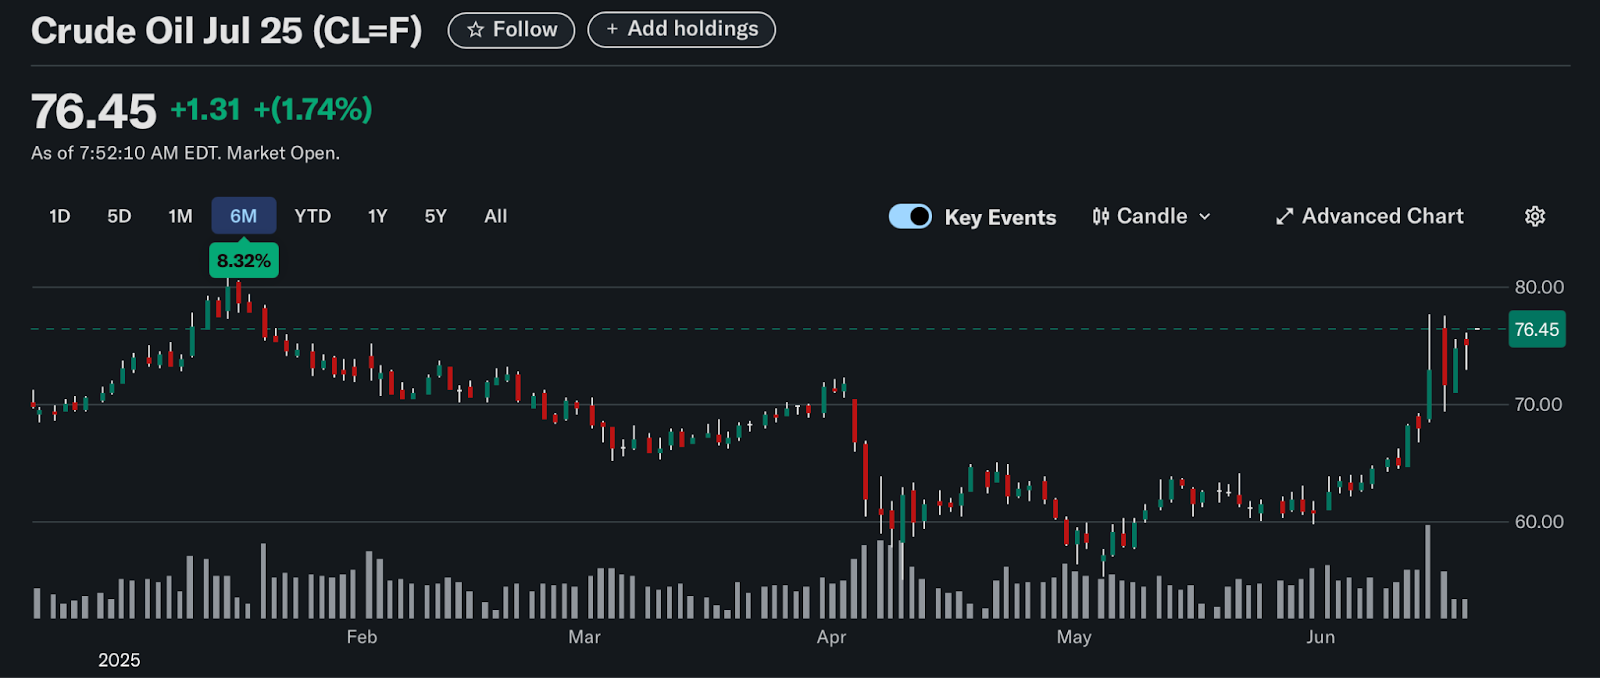
Task: Click the candlestick icon beside Candle
Action: pos(1100,216)
